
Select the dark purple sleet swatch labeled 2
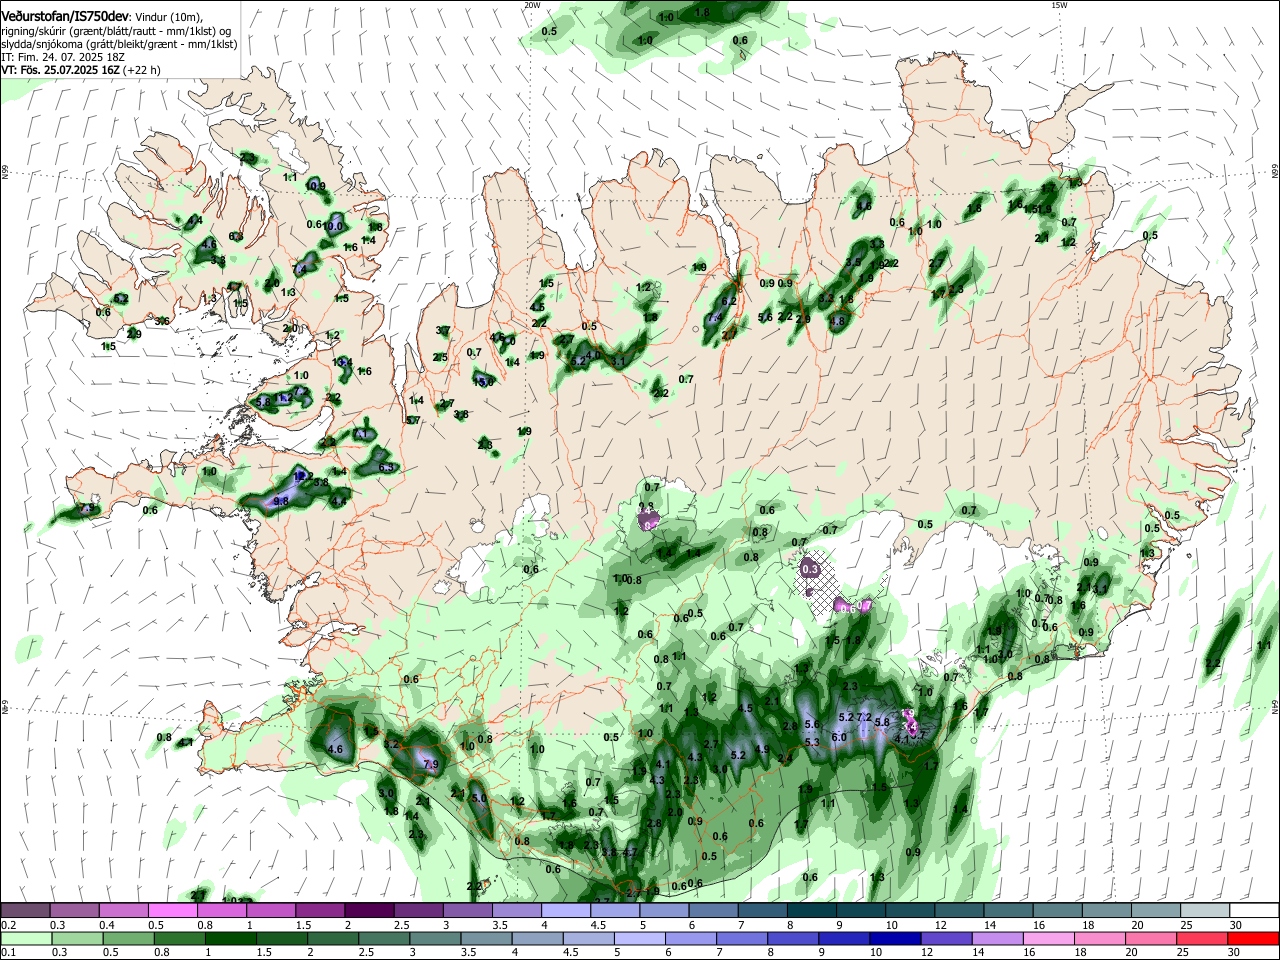pos(368,911)
